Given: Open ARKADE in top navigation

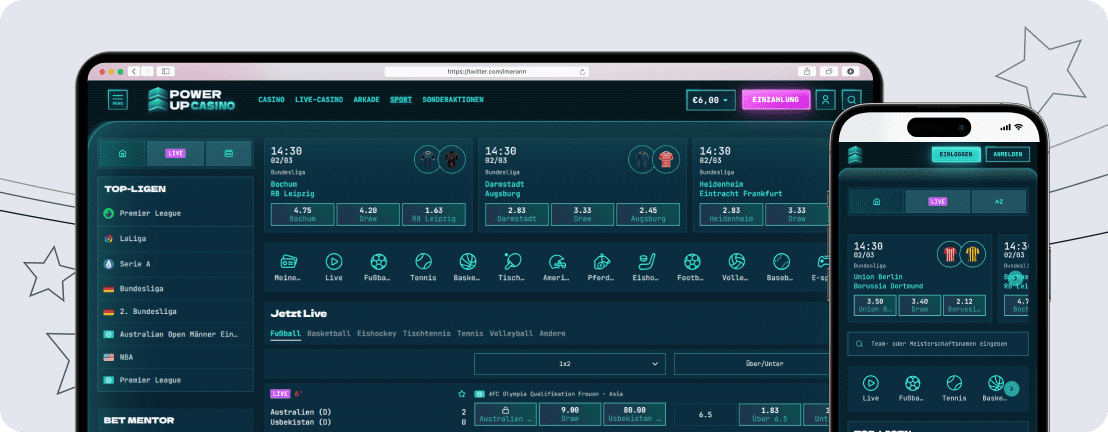Looking at the screenshot, I should point(367,100).
